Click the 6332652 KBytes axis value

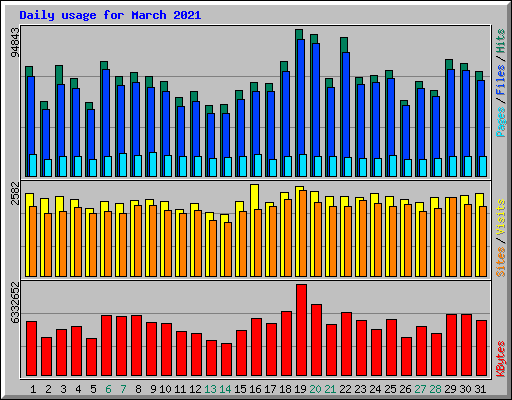tap(15, 302)
